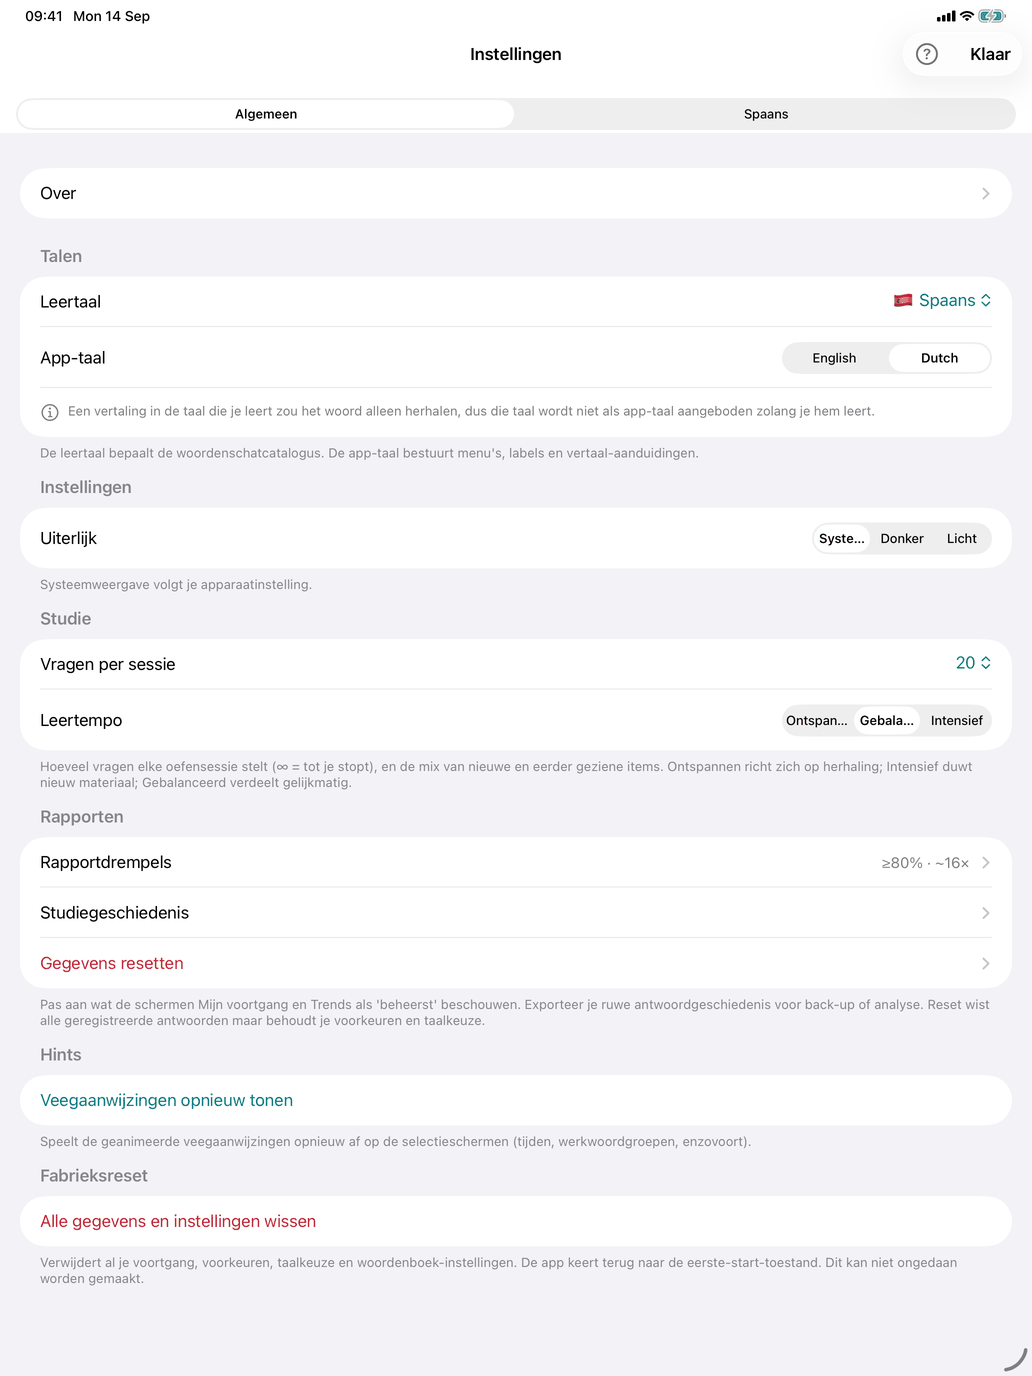Screen dimensions: 1032x1376
Task: Click the Spanish flag icon beside Leertaal
Action: (x=903, y=301)
